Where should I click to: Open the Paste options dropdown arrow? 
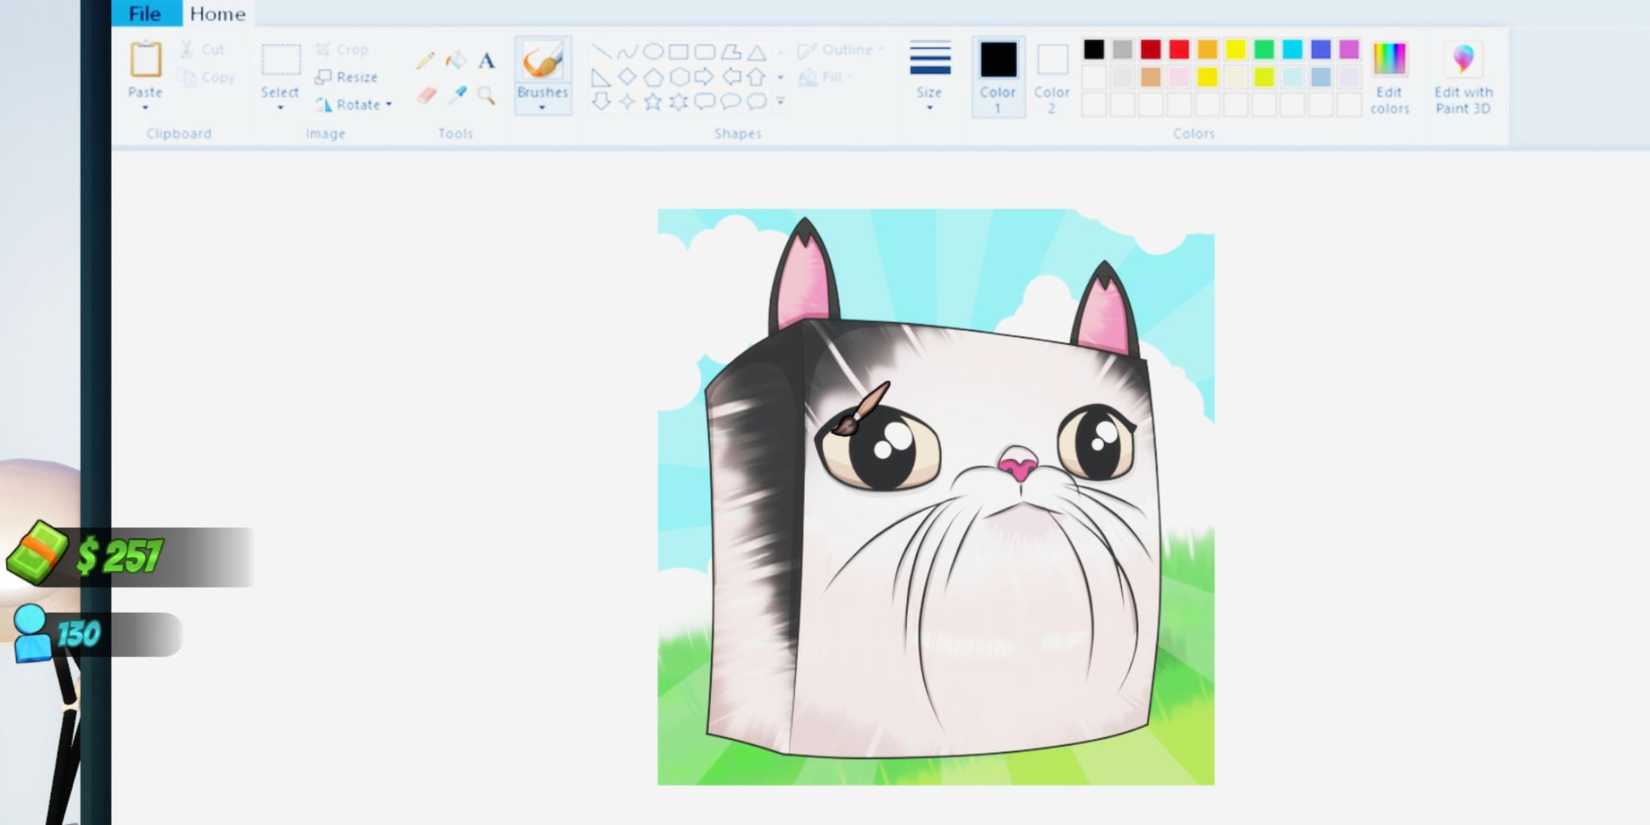pyautogui.click(x=145, y=107)
